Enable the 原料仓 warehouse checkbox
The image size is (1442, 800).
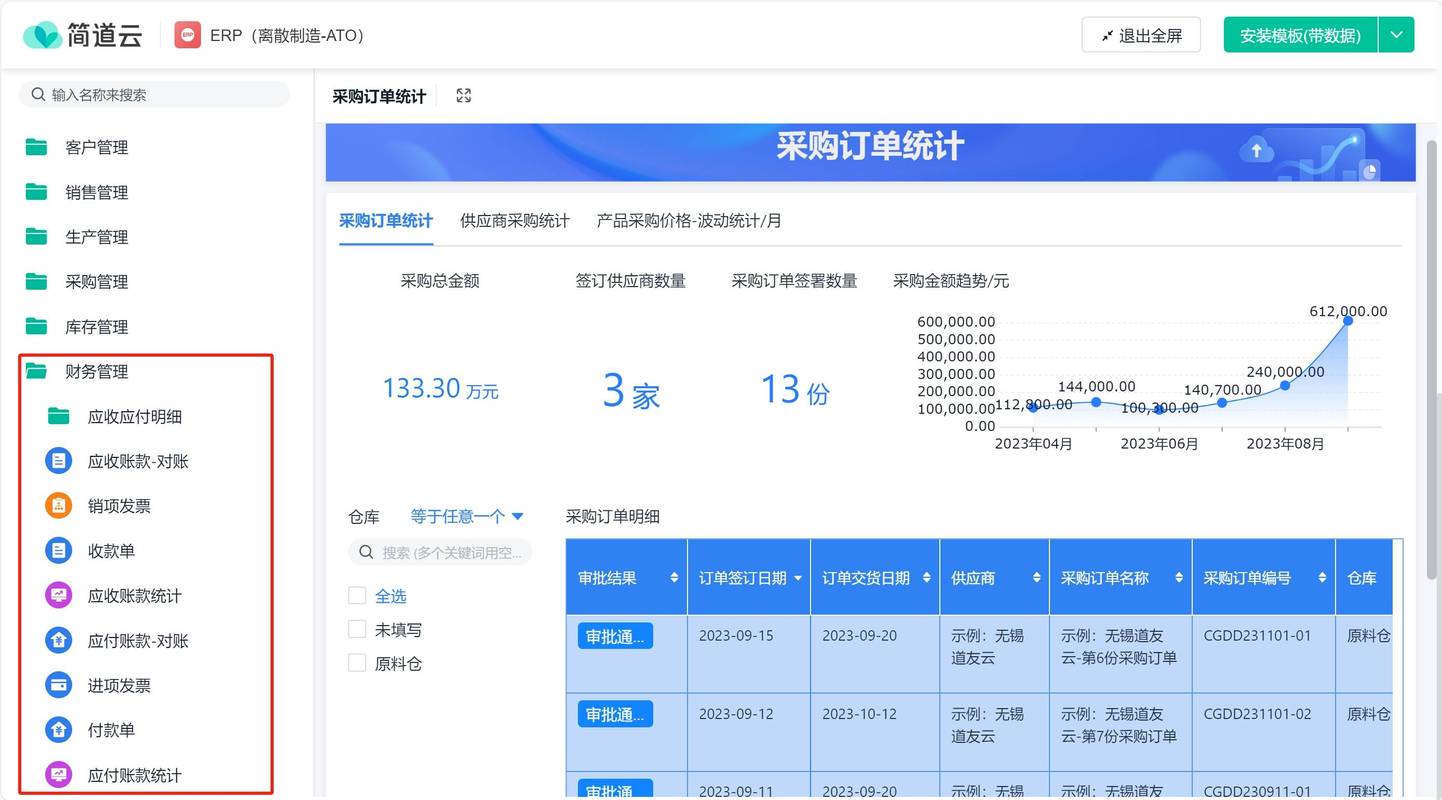pos(357,663)
